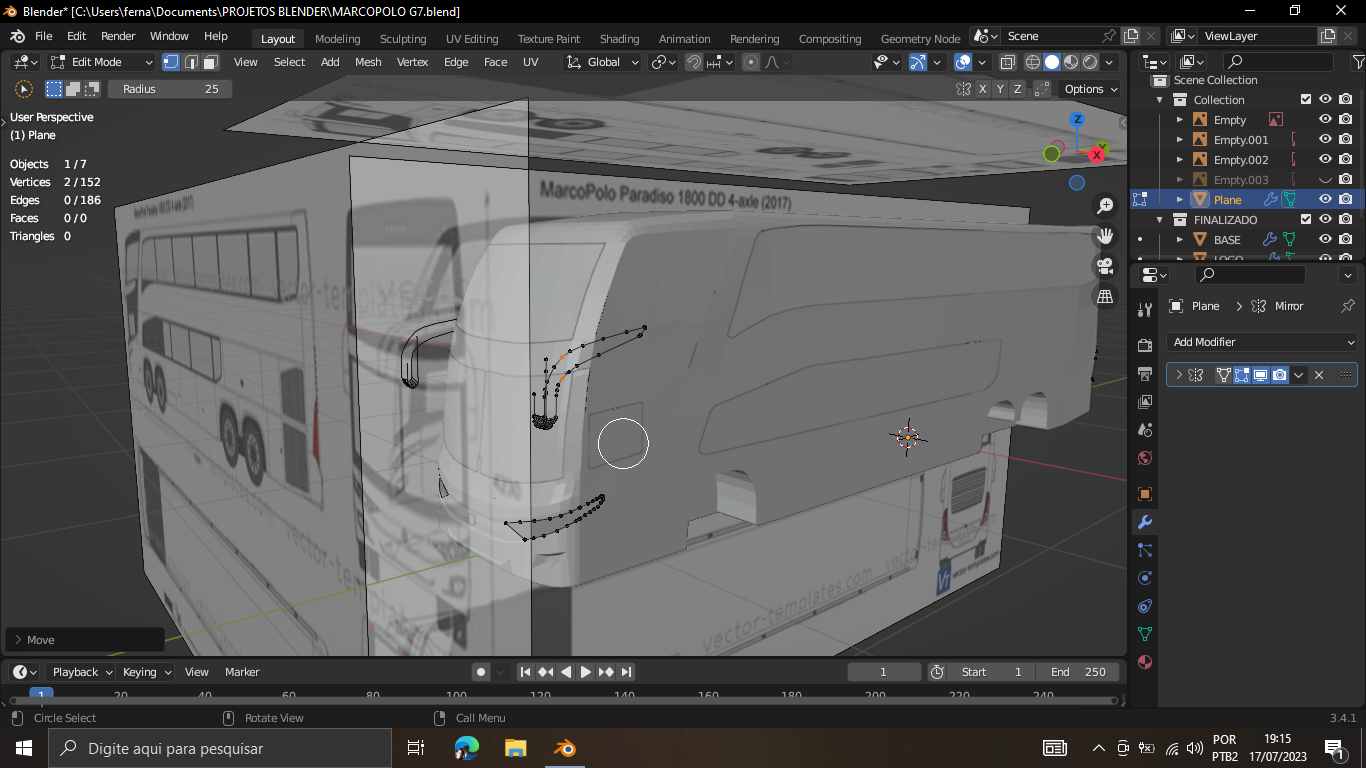Hide the Plane object in the outliner
The width and height of the screenshot is (1366, 768).
click(x=1325, y=199)
